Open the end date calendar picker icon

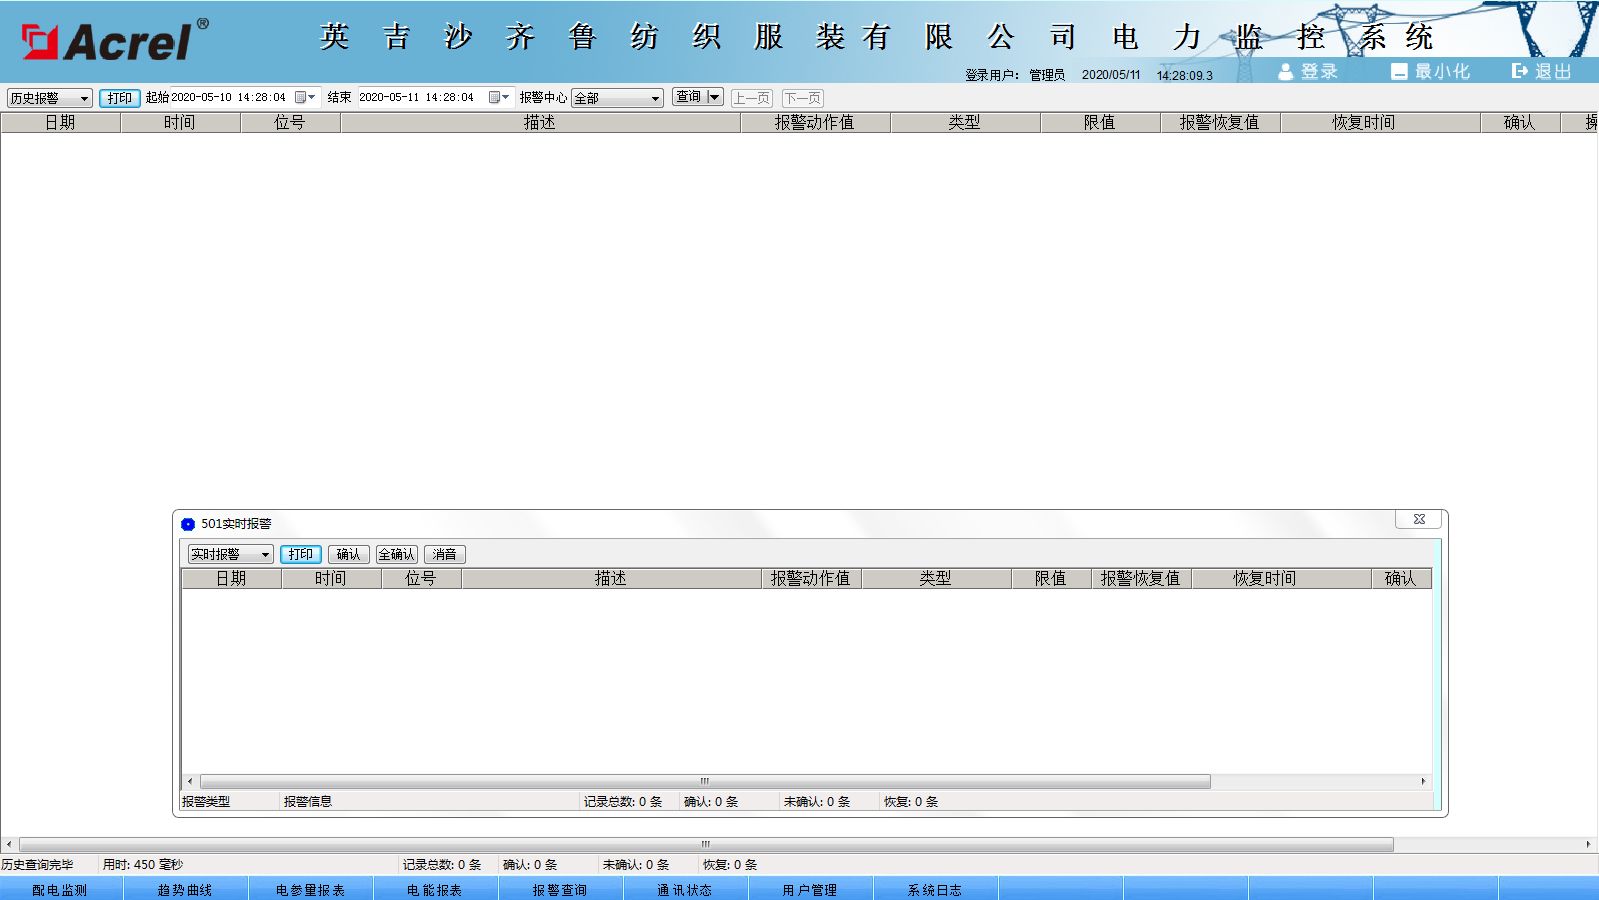[494, 98]
